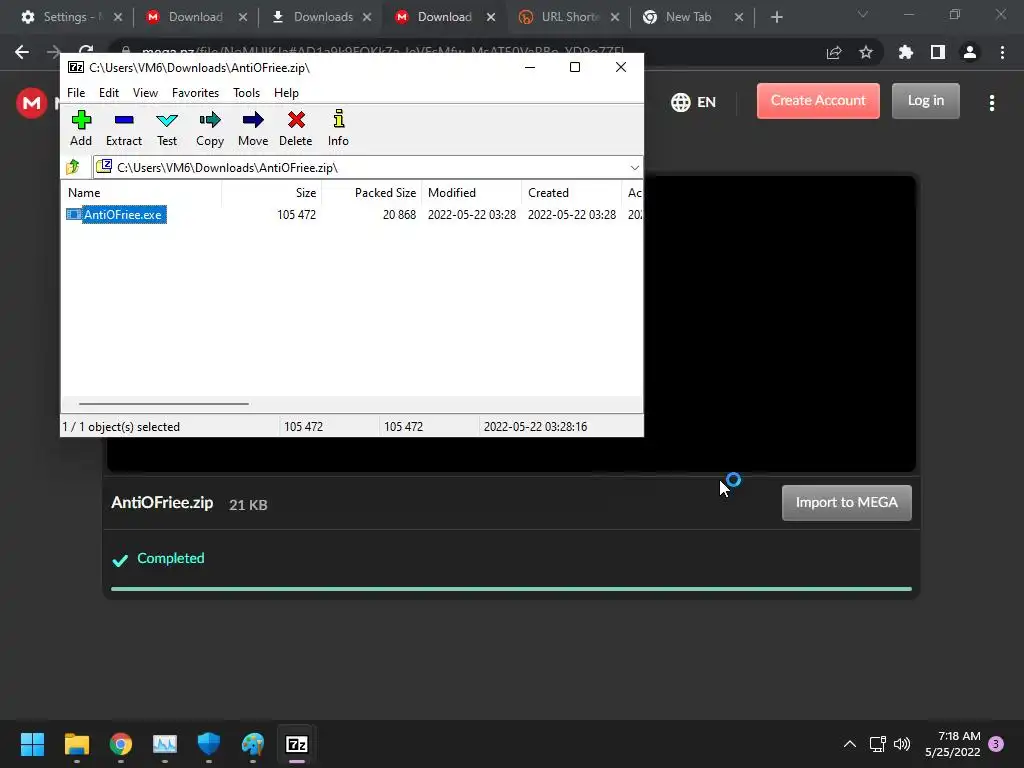Open Chrome tab search chevron

pos(863,14)
